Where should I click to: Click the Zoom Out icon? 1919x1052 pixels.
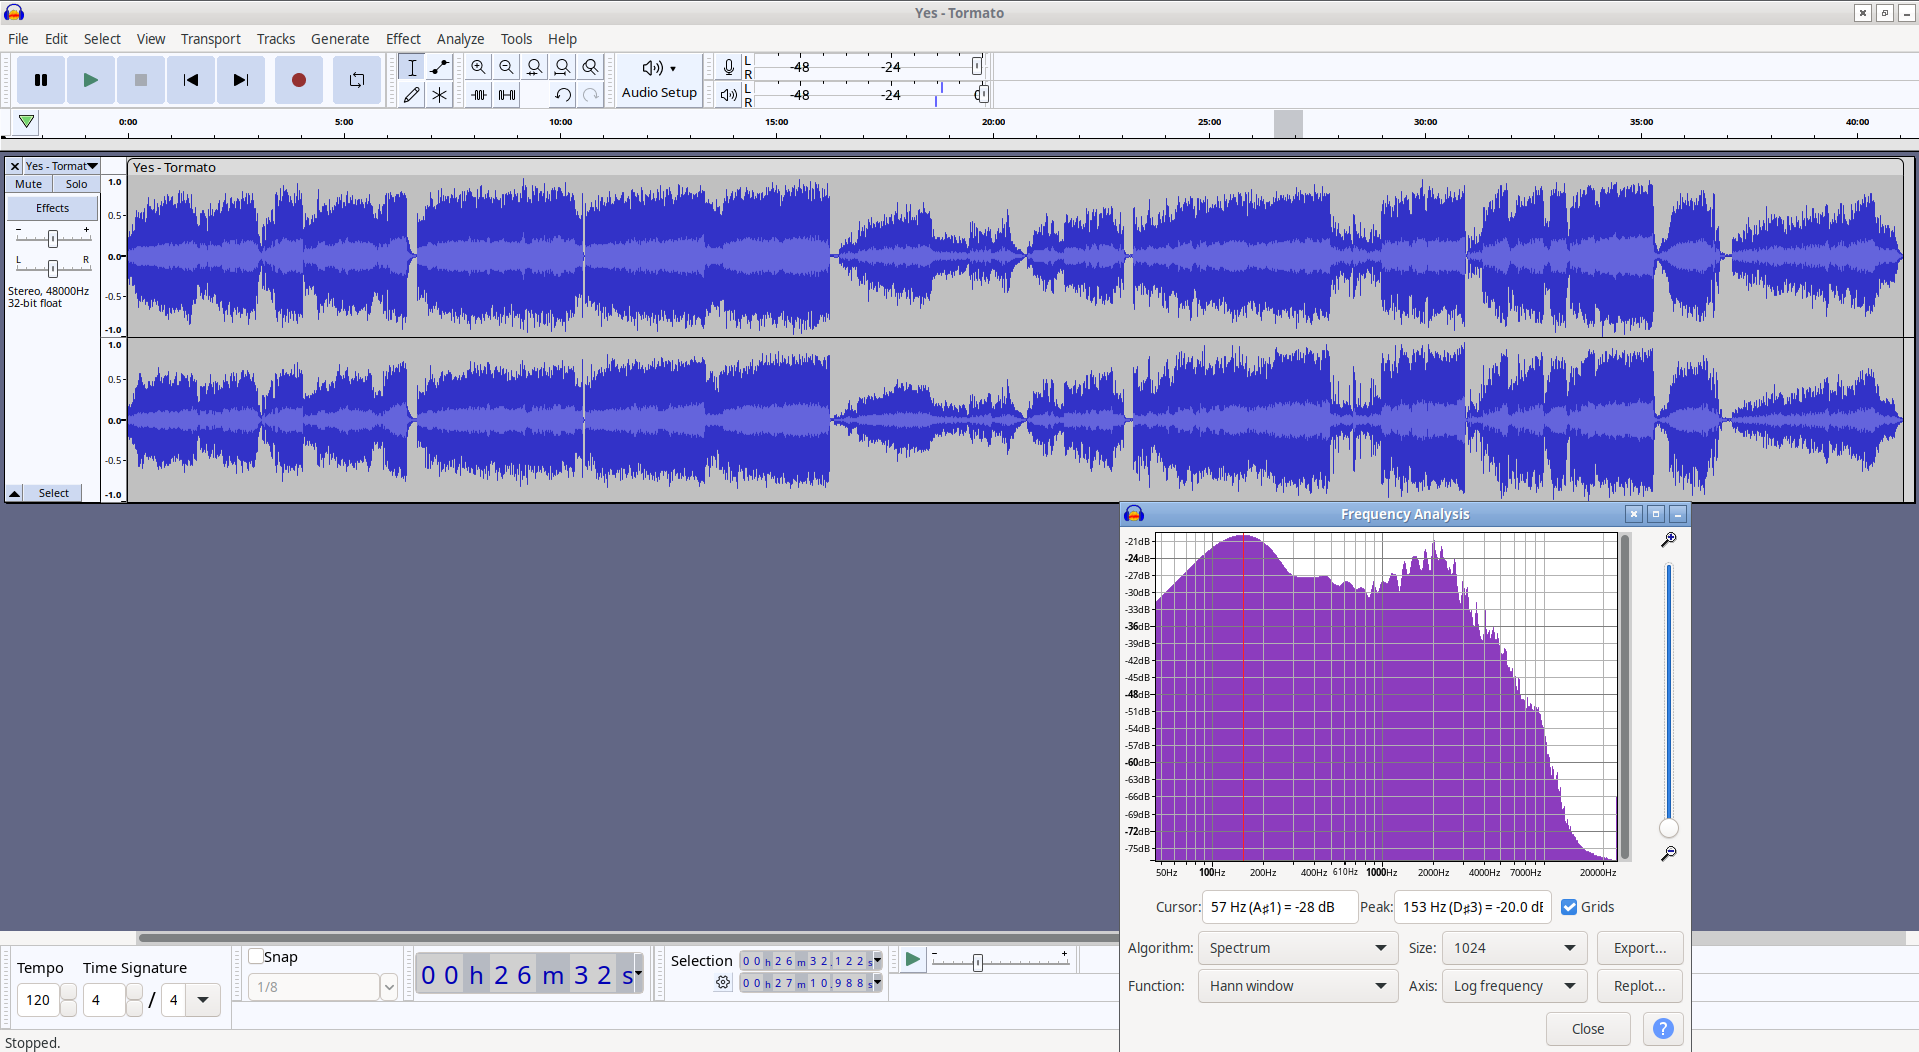tap(507, 67)
